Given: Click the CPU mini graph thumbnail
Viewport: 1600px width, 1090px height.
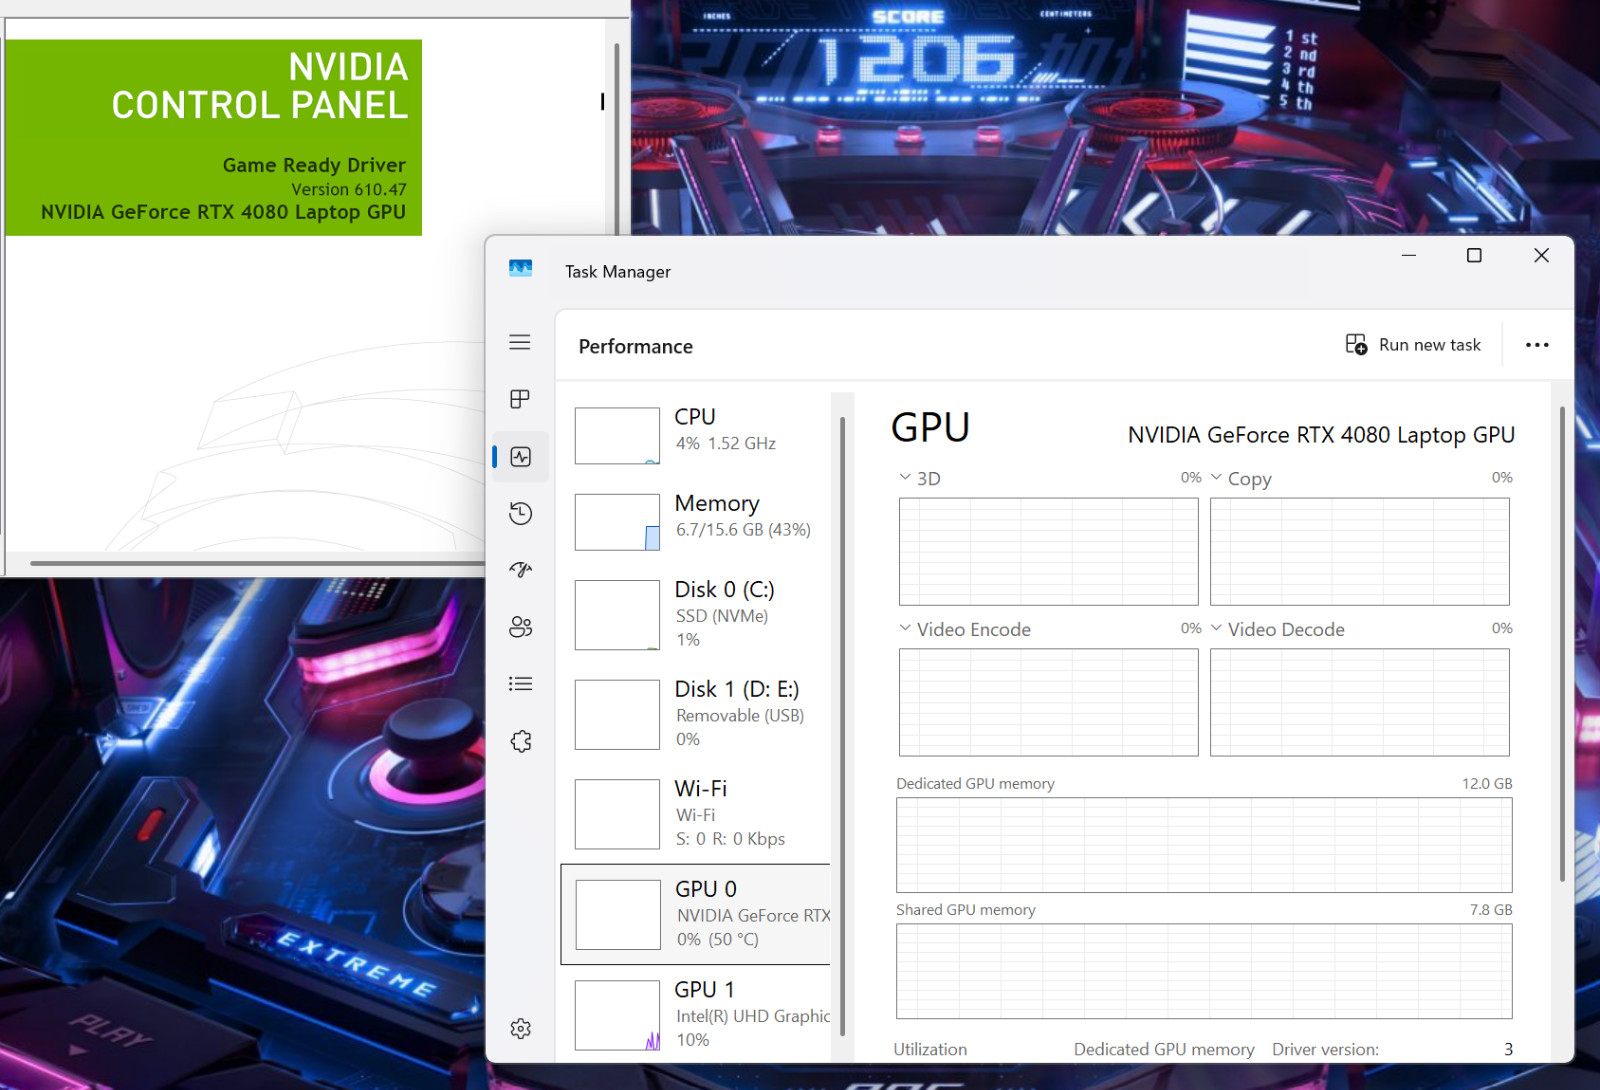Looking at the screenshot, I should (617, 435).
